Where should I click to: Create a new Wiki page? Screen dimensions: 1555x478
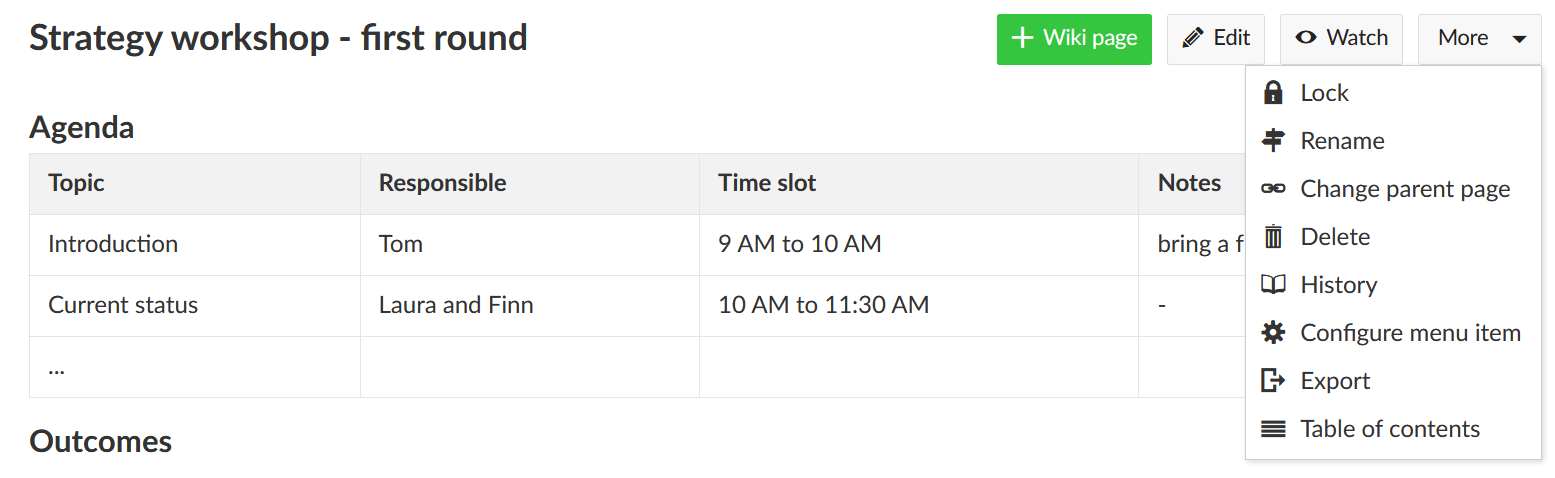coord(1074,39)
